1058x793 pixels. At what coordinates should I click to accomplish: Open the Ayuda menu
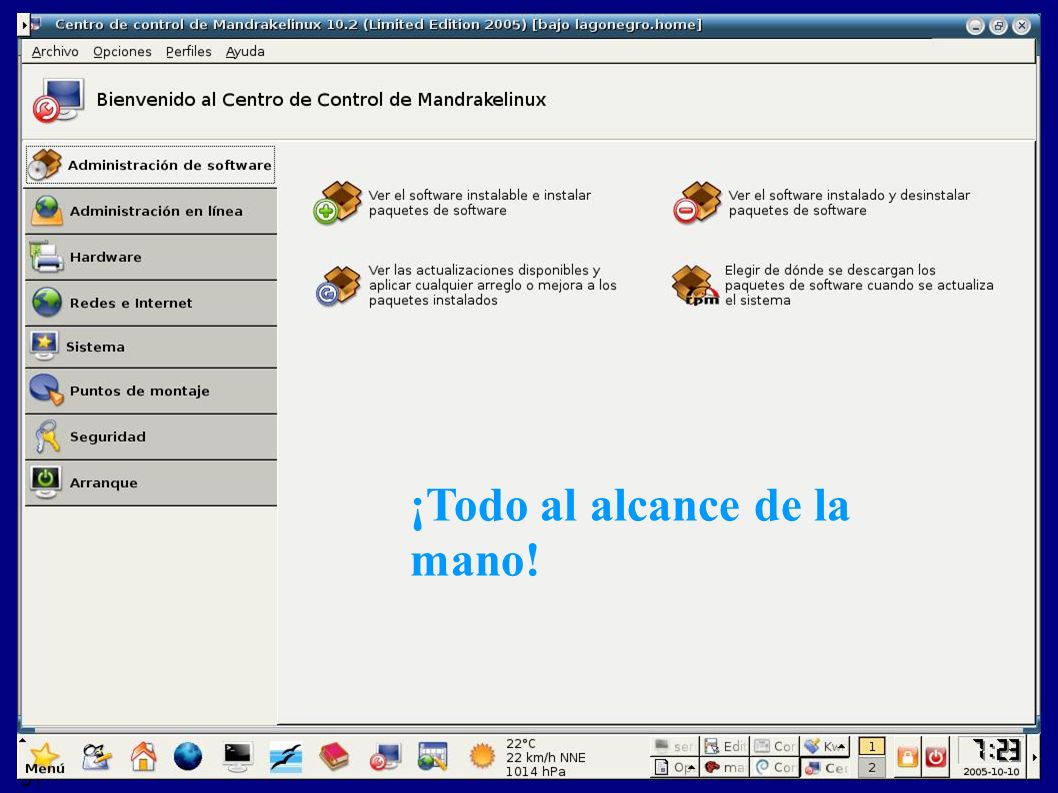[x=245, y=51]
